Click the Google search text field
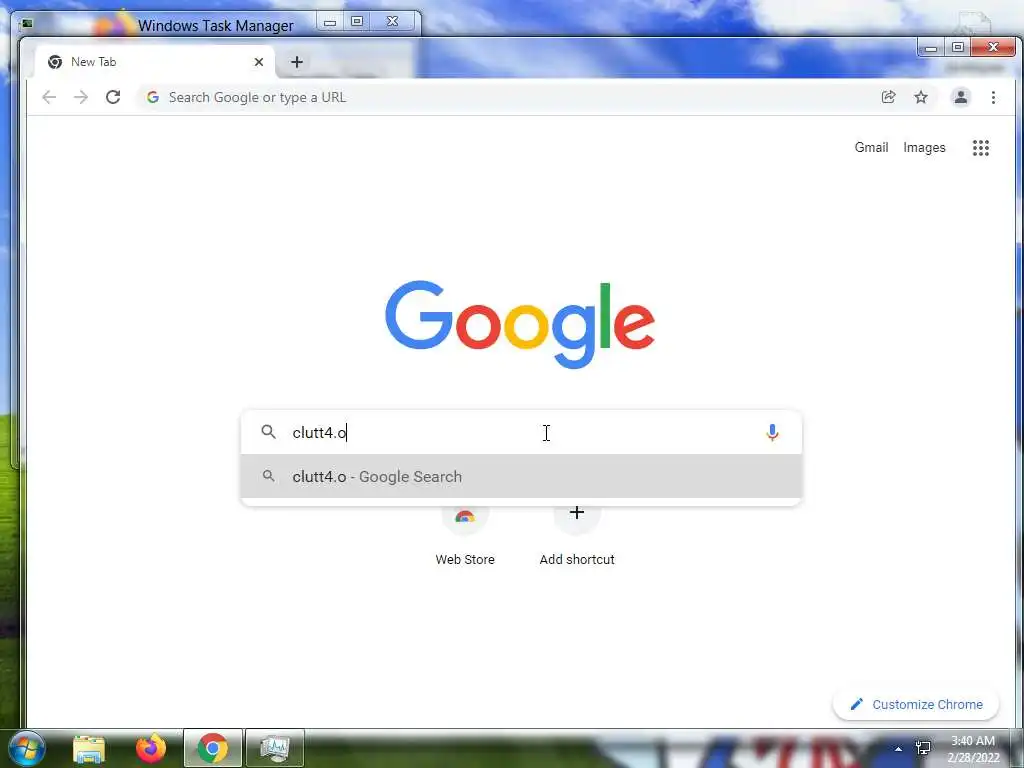 click(522, 432)
